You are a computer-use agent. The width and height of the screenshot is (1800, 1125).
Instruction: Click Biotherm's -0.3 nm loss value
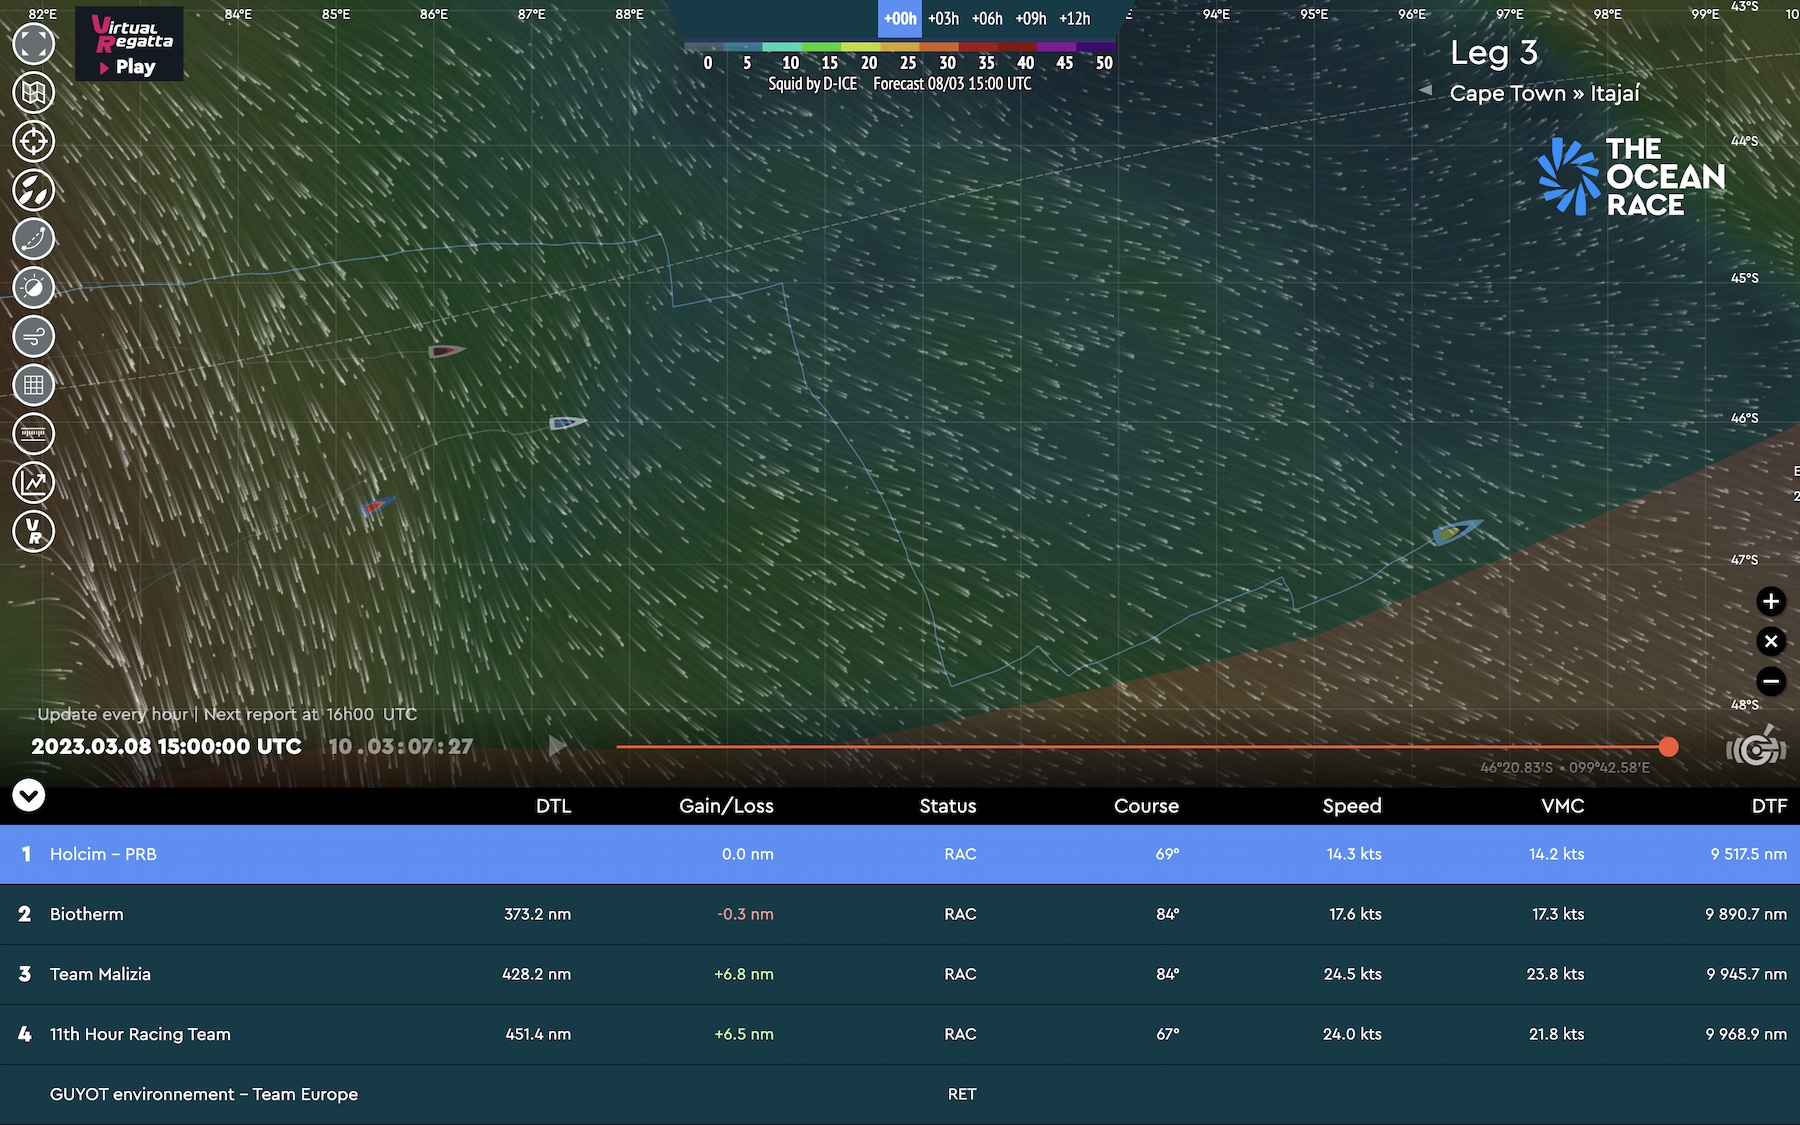pos(745,914)
